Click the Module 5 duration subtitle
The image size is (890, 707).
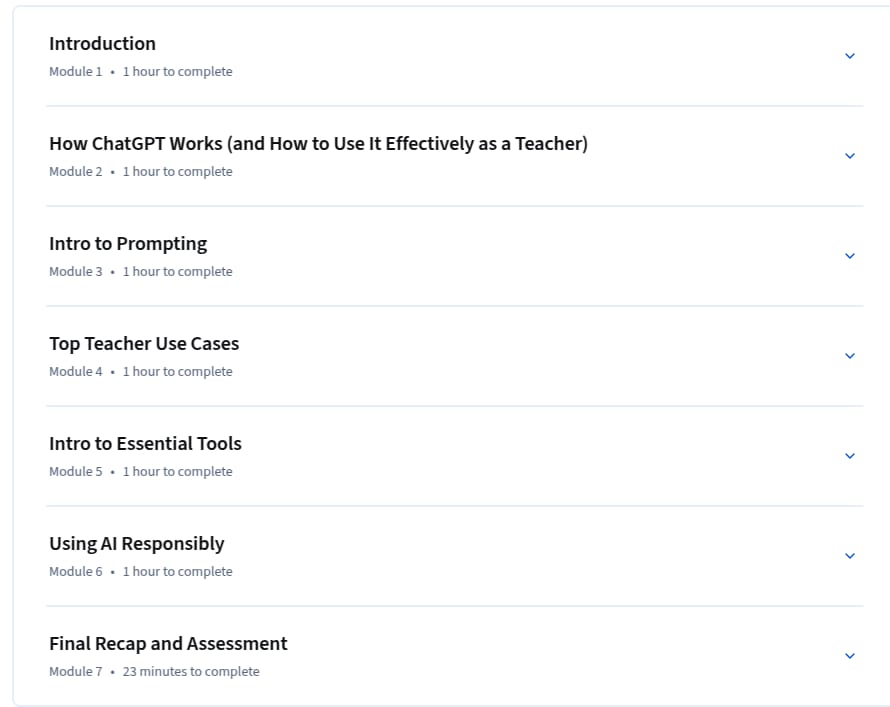[x=178, y=472]
